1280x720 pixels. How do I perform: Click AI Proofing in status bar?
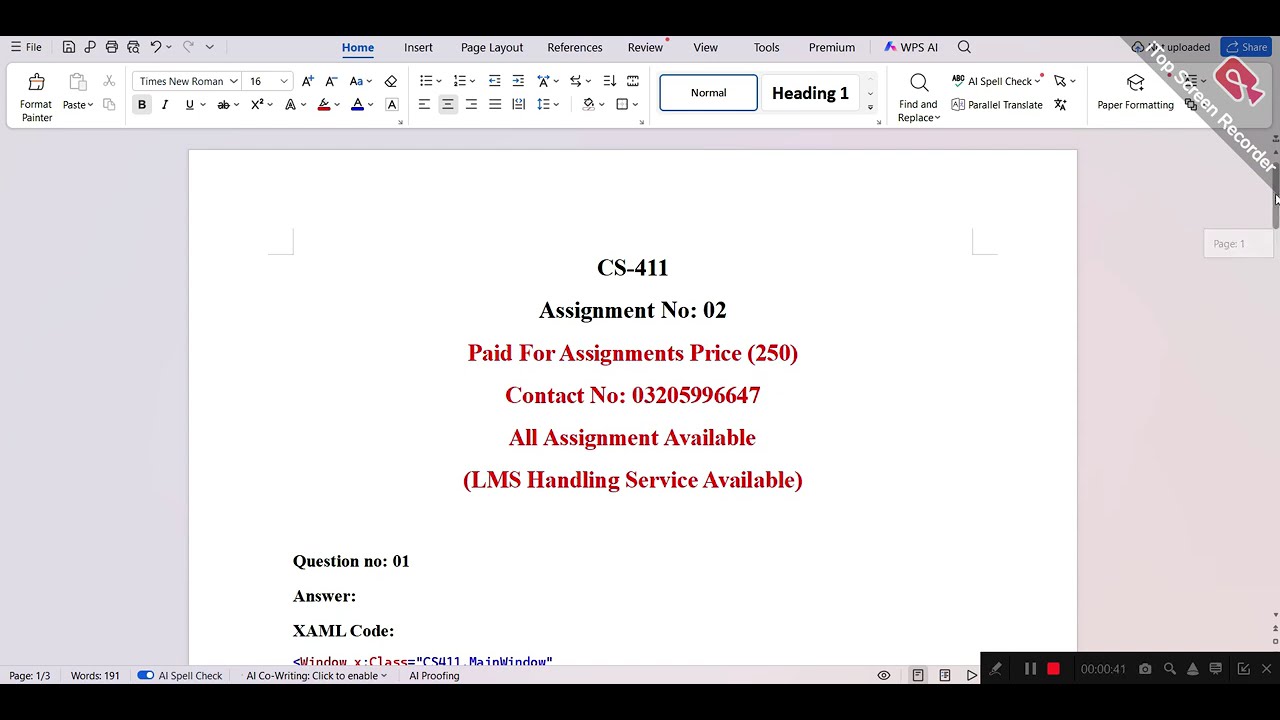click(434, 676)
